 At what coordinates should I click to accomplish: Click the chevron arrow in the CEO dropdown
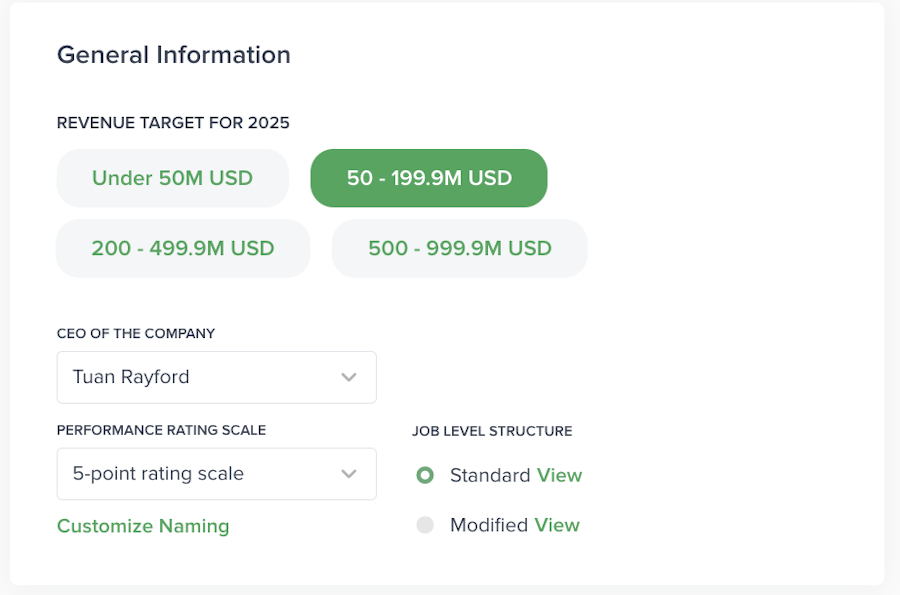349,377
